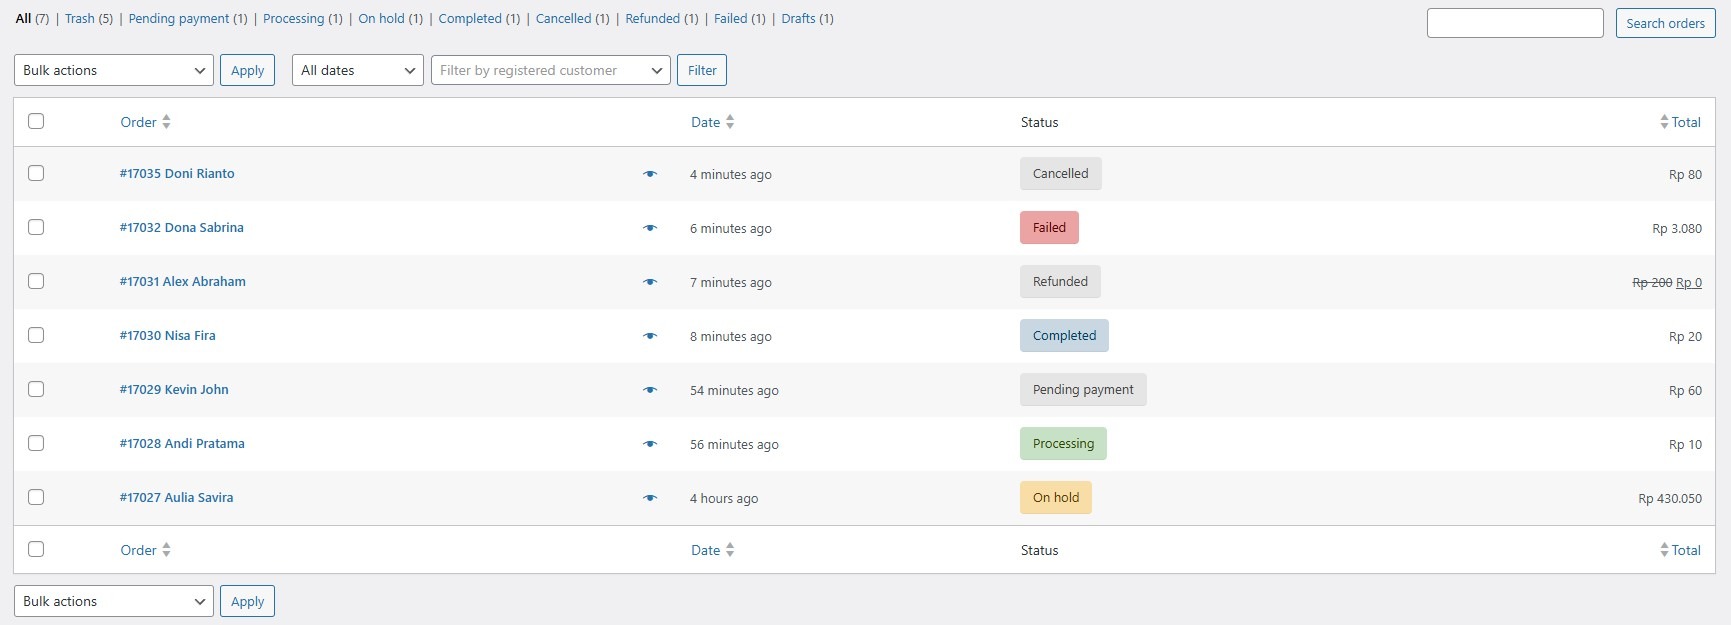The height and width of the screenshot is (625, 1731).
Task: Focus the search orders text field
Action: tap(1514, 23)
